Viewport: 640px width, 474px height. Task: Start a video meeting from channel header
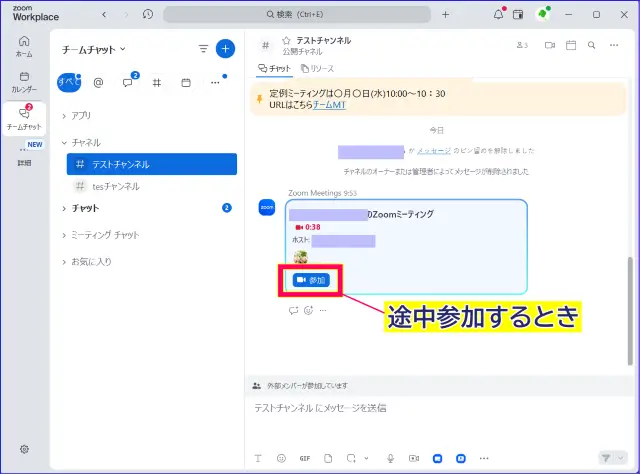coord(550,45)
